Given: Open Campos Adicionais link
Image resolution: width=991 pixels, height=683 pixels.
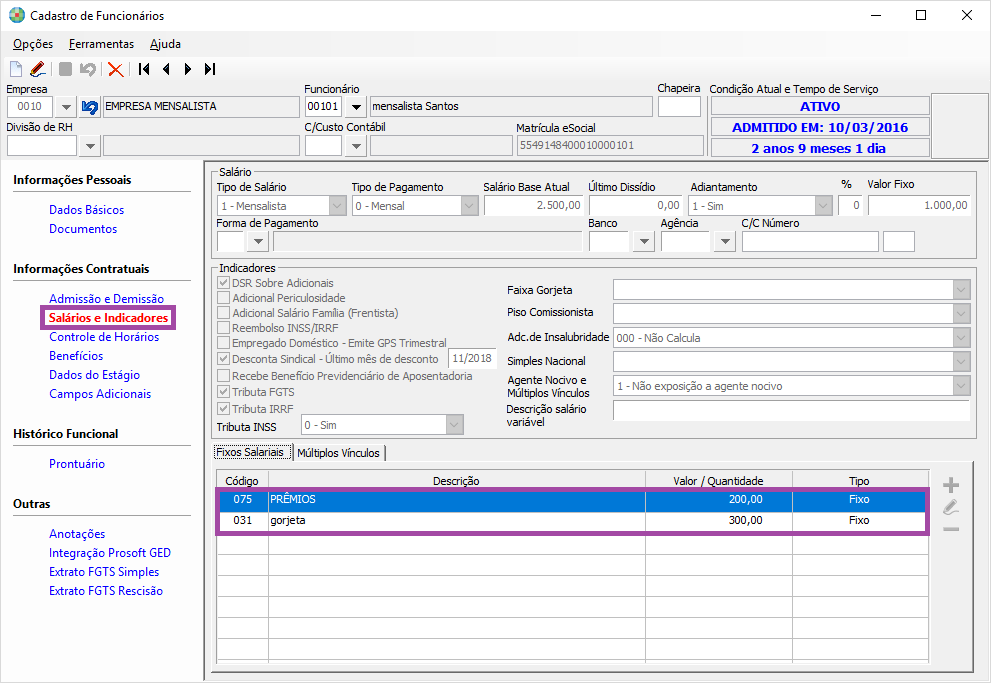Looking at the screenshot, I should (100, 394).
